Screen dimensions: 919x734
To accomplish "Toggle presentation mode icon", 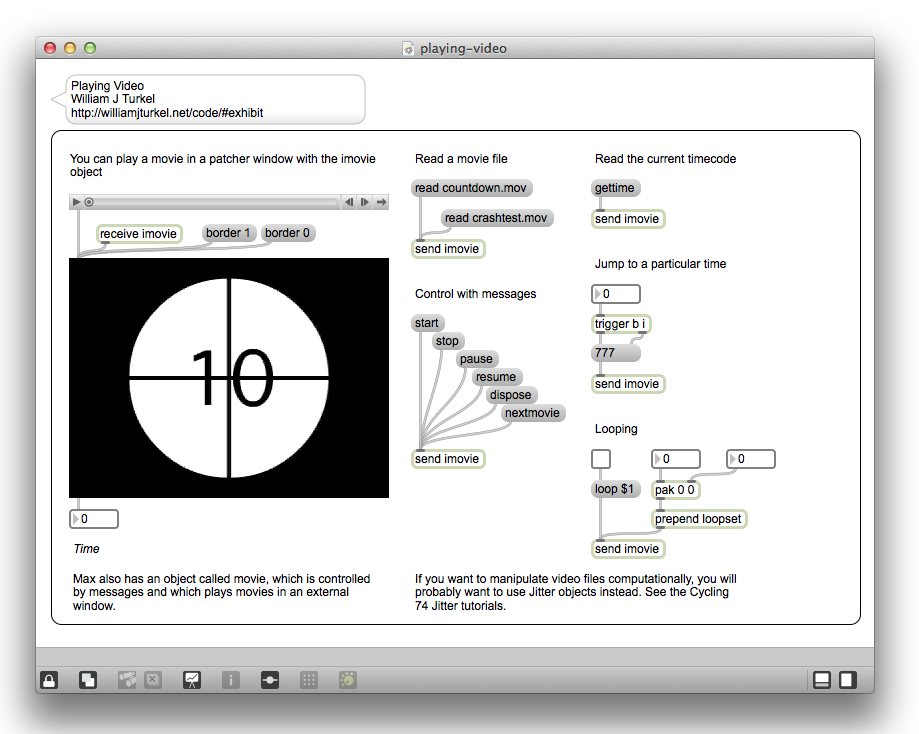I will point(191,680).
